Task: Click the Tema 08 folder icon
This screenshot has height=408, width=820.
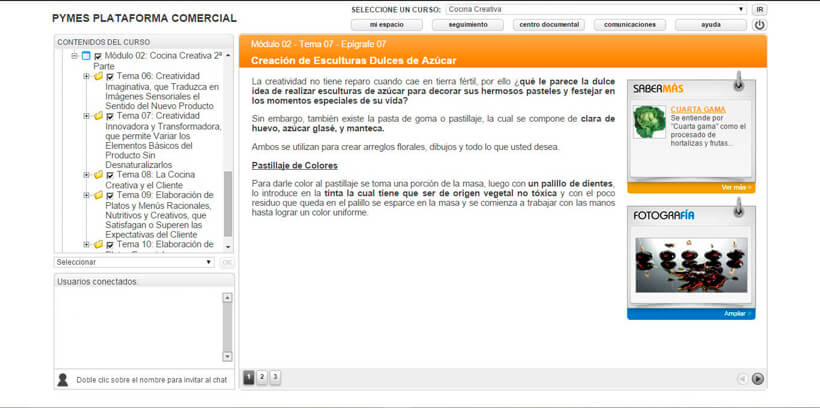Action: (x=98, y=174)
